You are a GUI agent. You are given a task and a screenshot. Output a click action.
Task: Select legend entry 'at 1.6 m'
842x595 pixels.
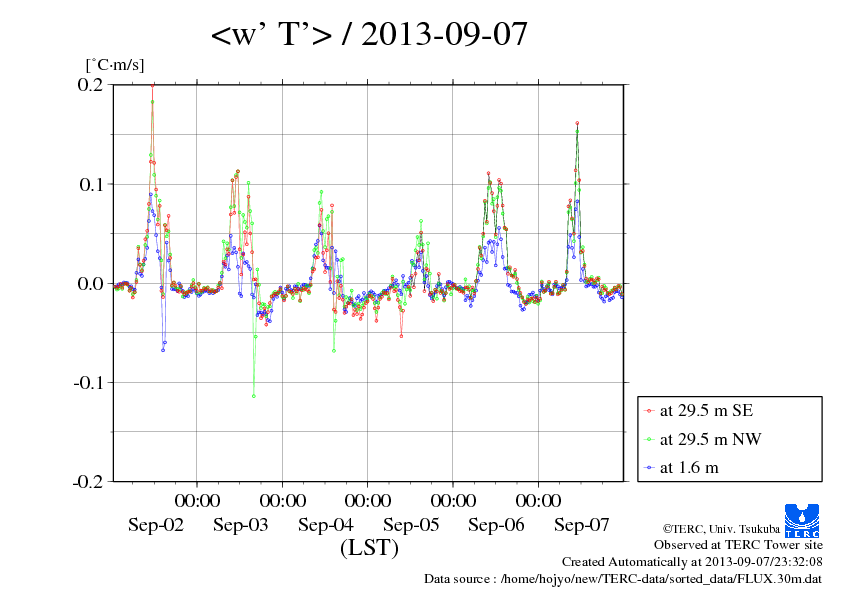[689, 467]
